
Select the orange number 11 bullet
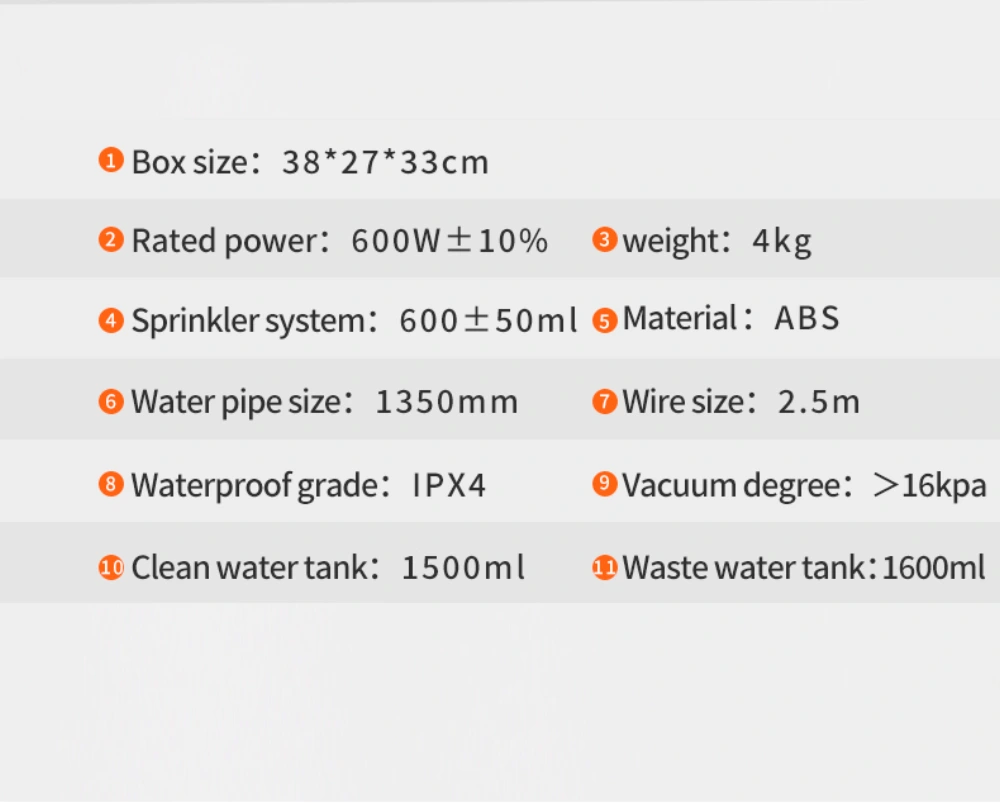tap(604, 568)
